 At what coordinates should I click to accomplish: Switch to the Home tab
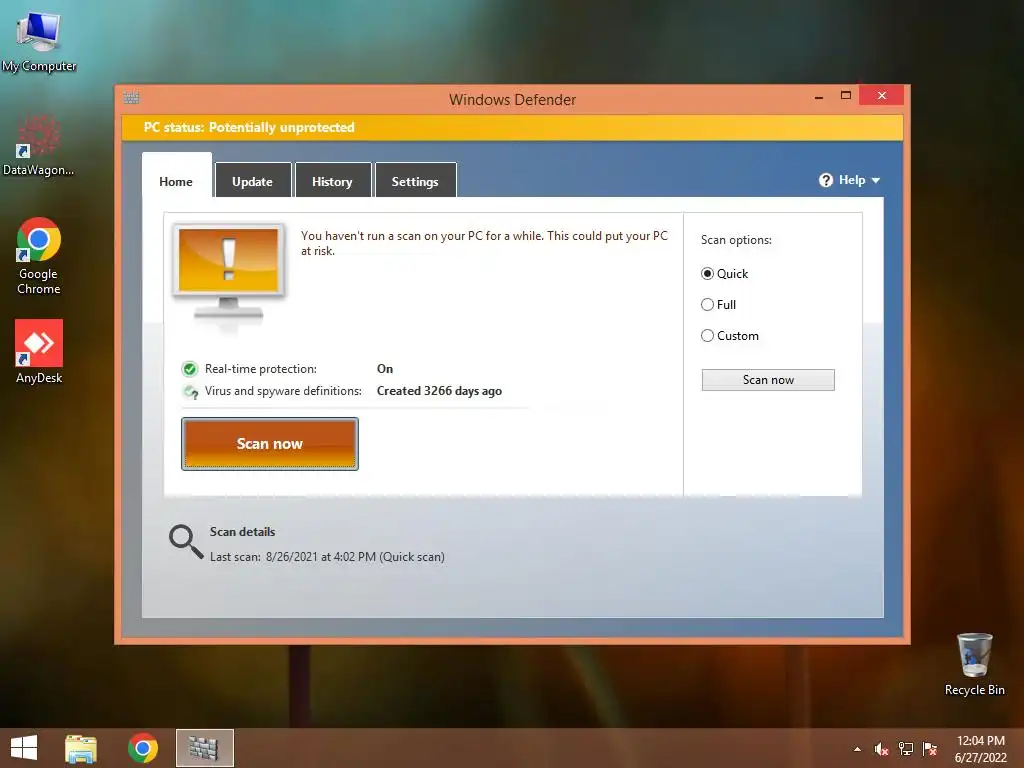[176, 181]
